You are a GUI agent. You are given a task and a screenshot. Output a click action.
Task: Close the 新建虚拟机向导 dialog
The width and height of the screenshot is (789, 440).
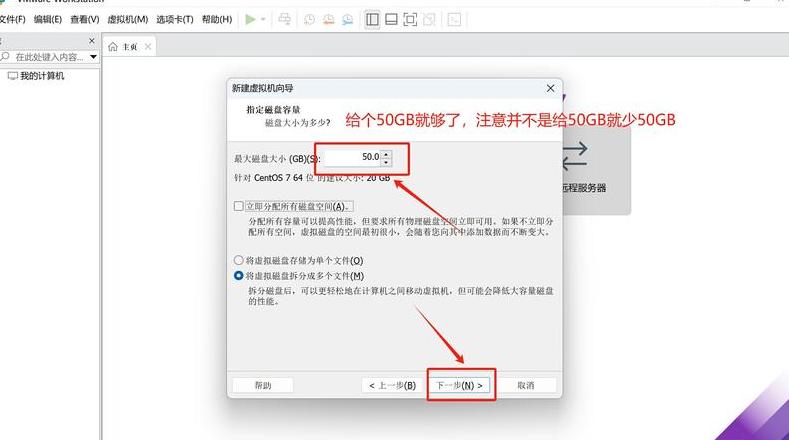pos(550,88)
